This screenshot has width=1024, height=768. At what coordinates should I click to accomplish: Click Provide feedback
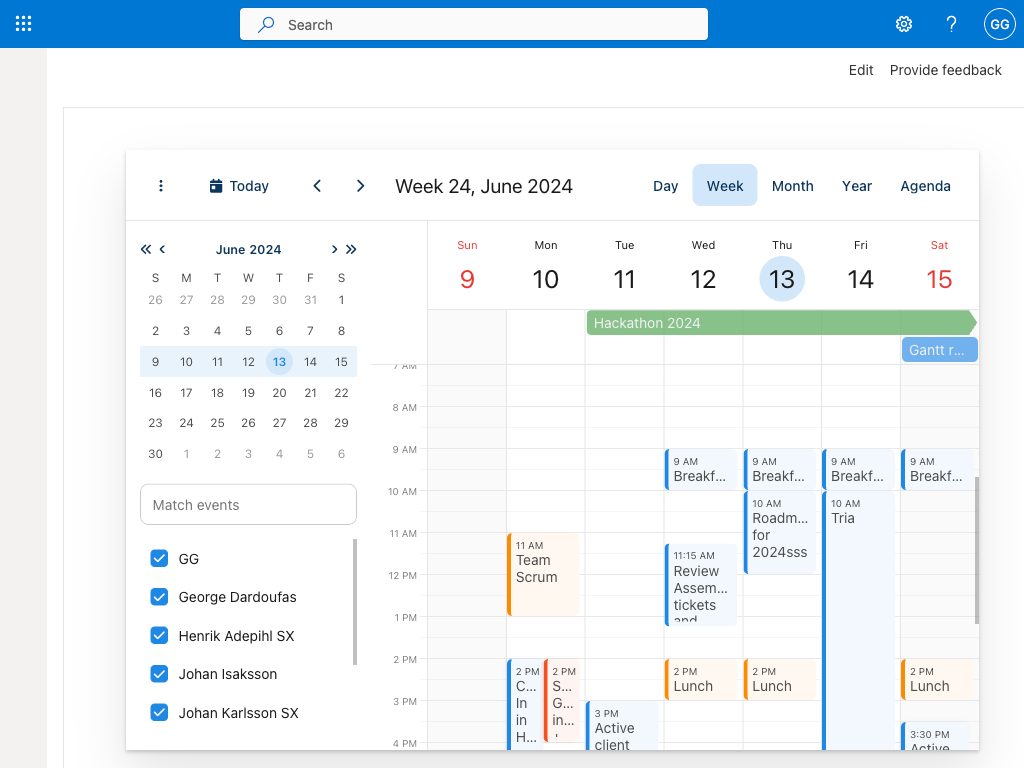click(x=945, y=70)
